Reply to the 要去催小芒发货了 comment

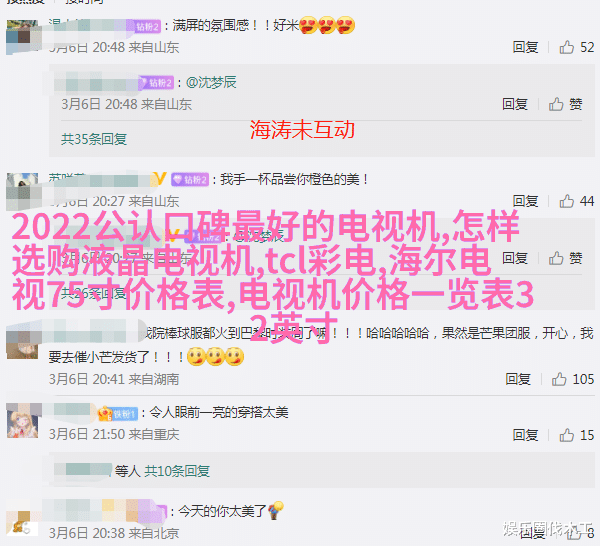click(x=518, y=379)
